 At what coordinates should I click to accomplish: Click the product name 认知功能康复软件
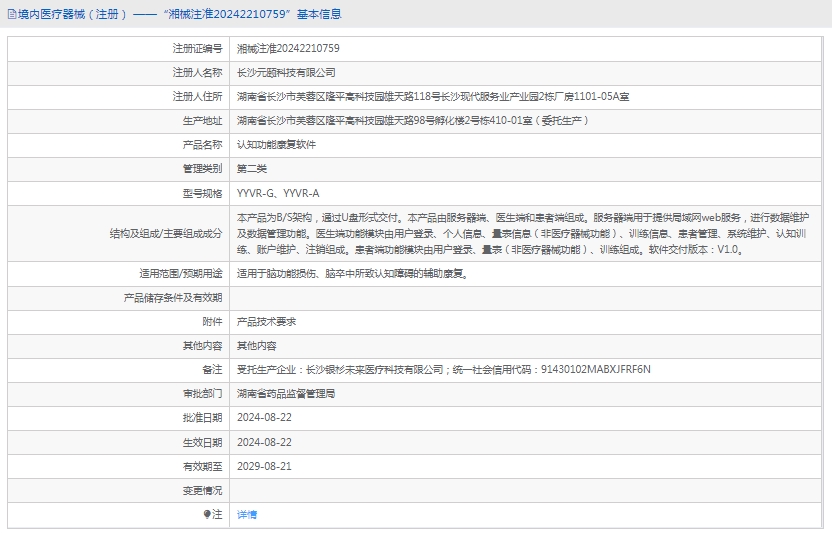click(x=276, y=144)
